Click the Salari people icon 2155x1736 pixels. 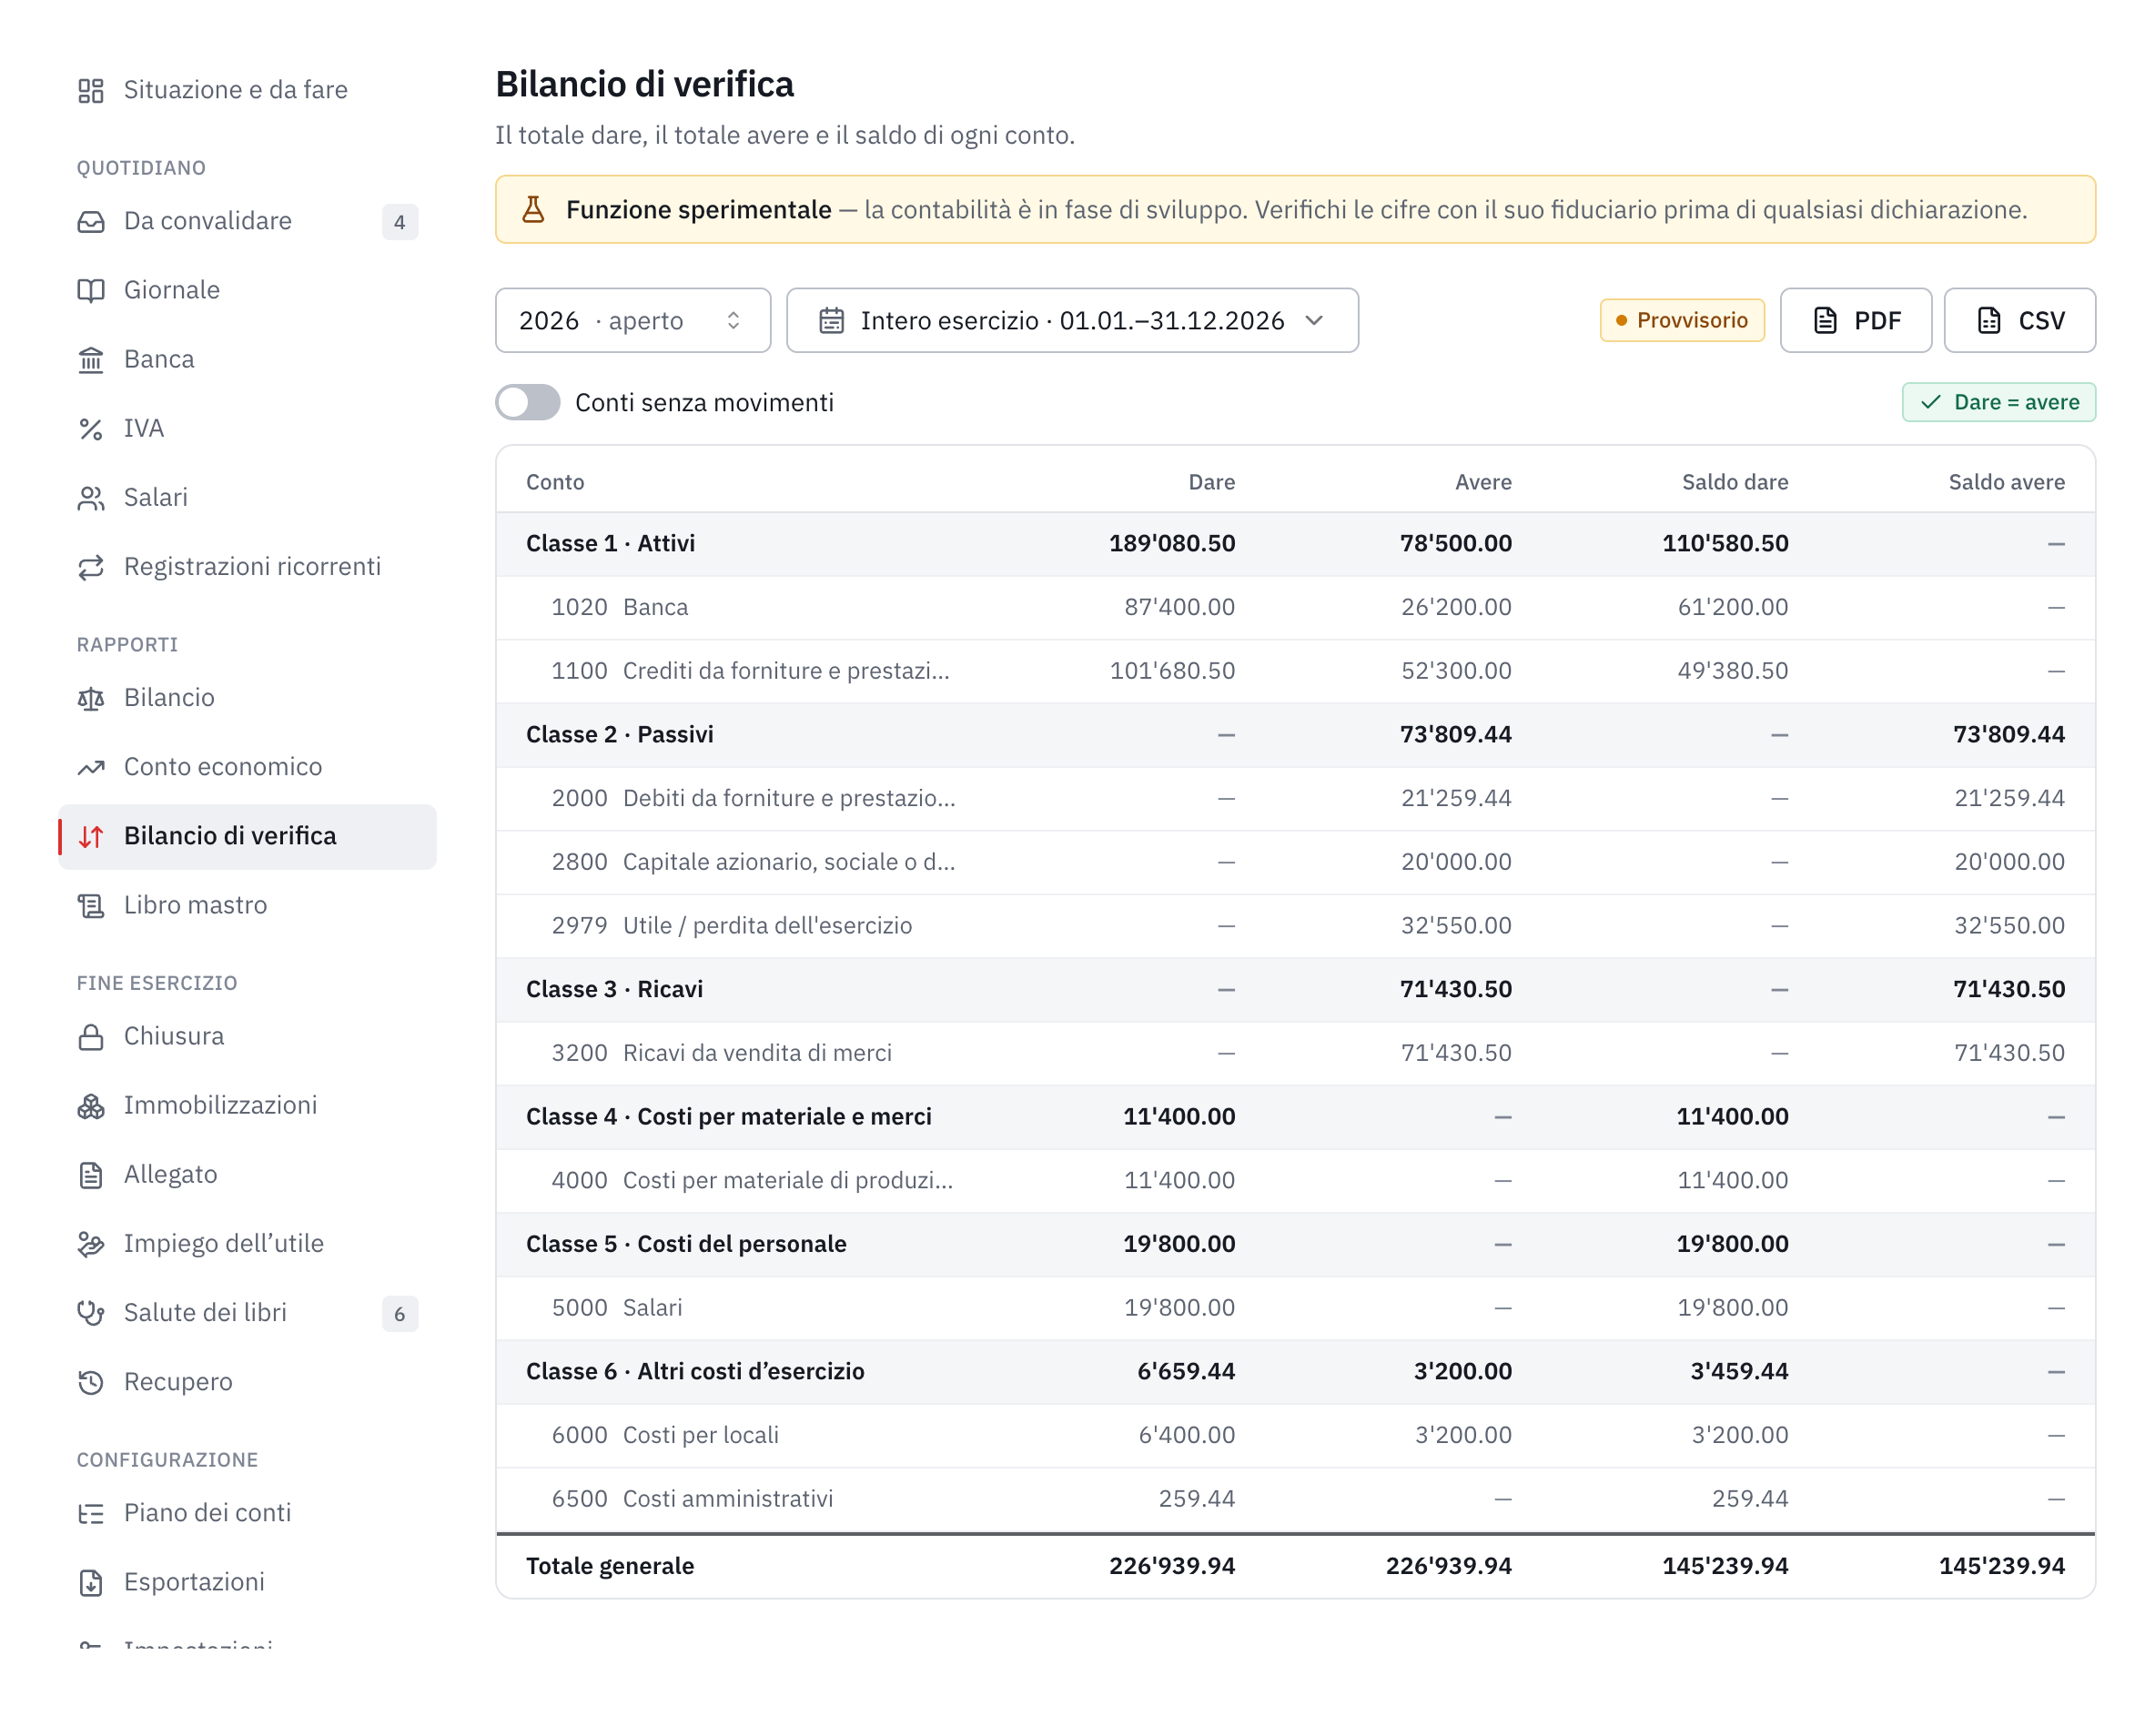click(91, 497)
